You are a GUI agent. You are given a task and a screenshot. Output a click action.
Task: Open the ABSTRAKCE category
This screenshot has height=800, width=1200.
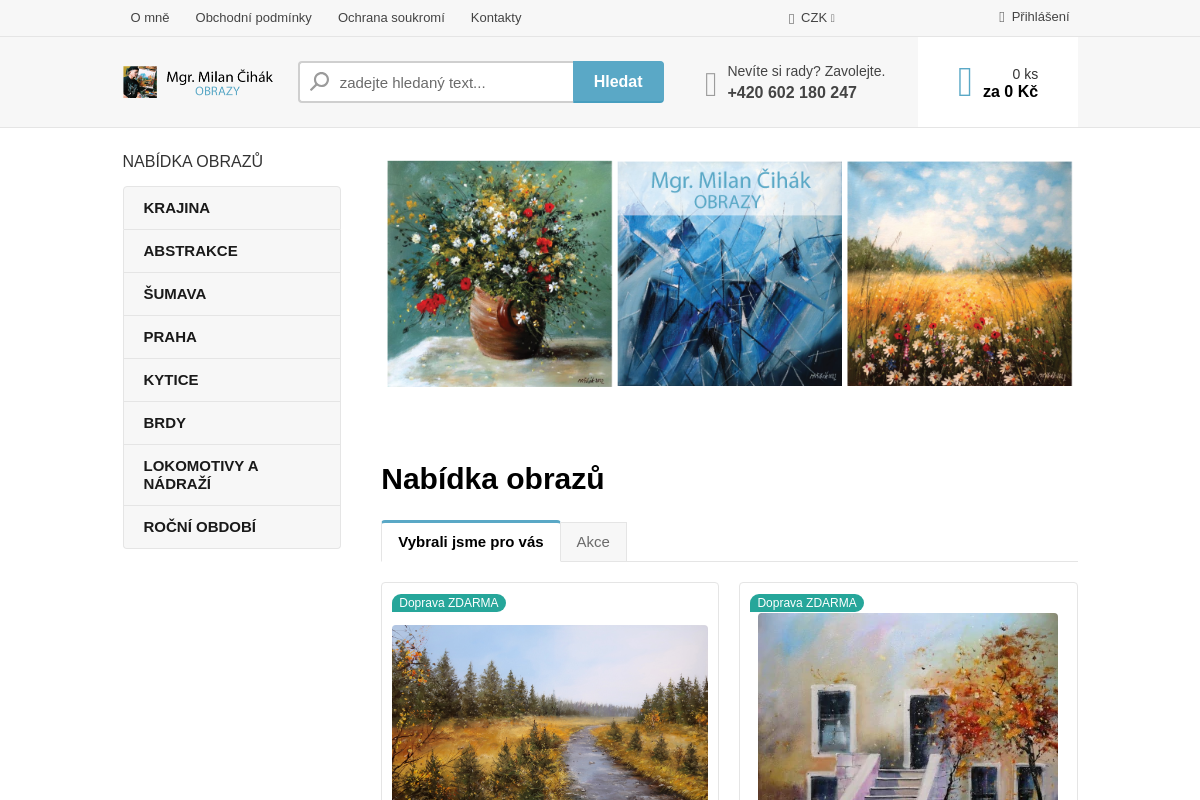coord(191,251)
